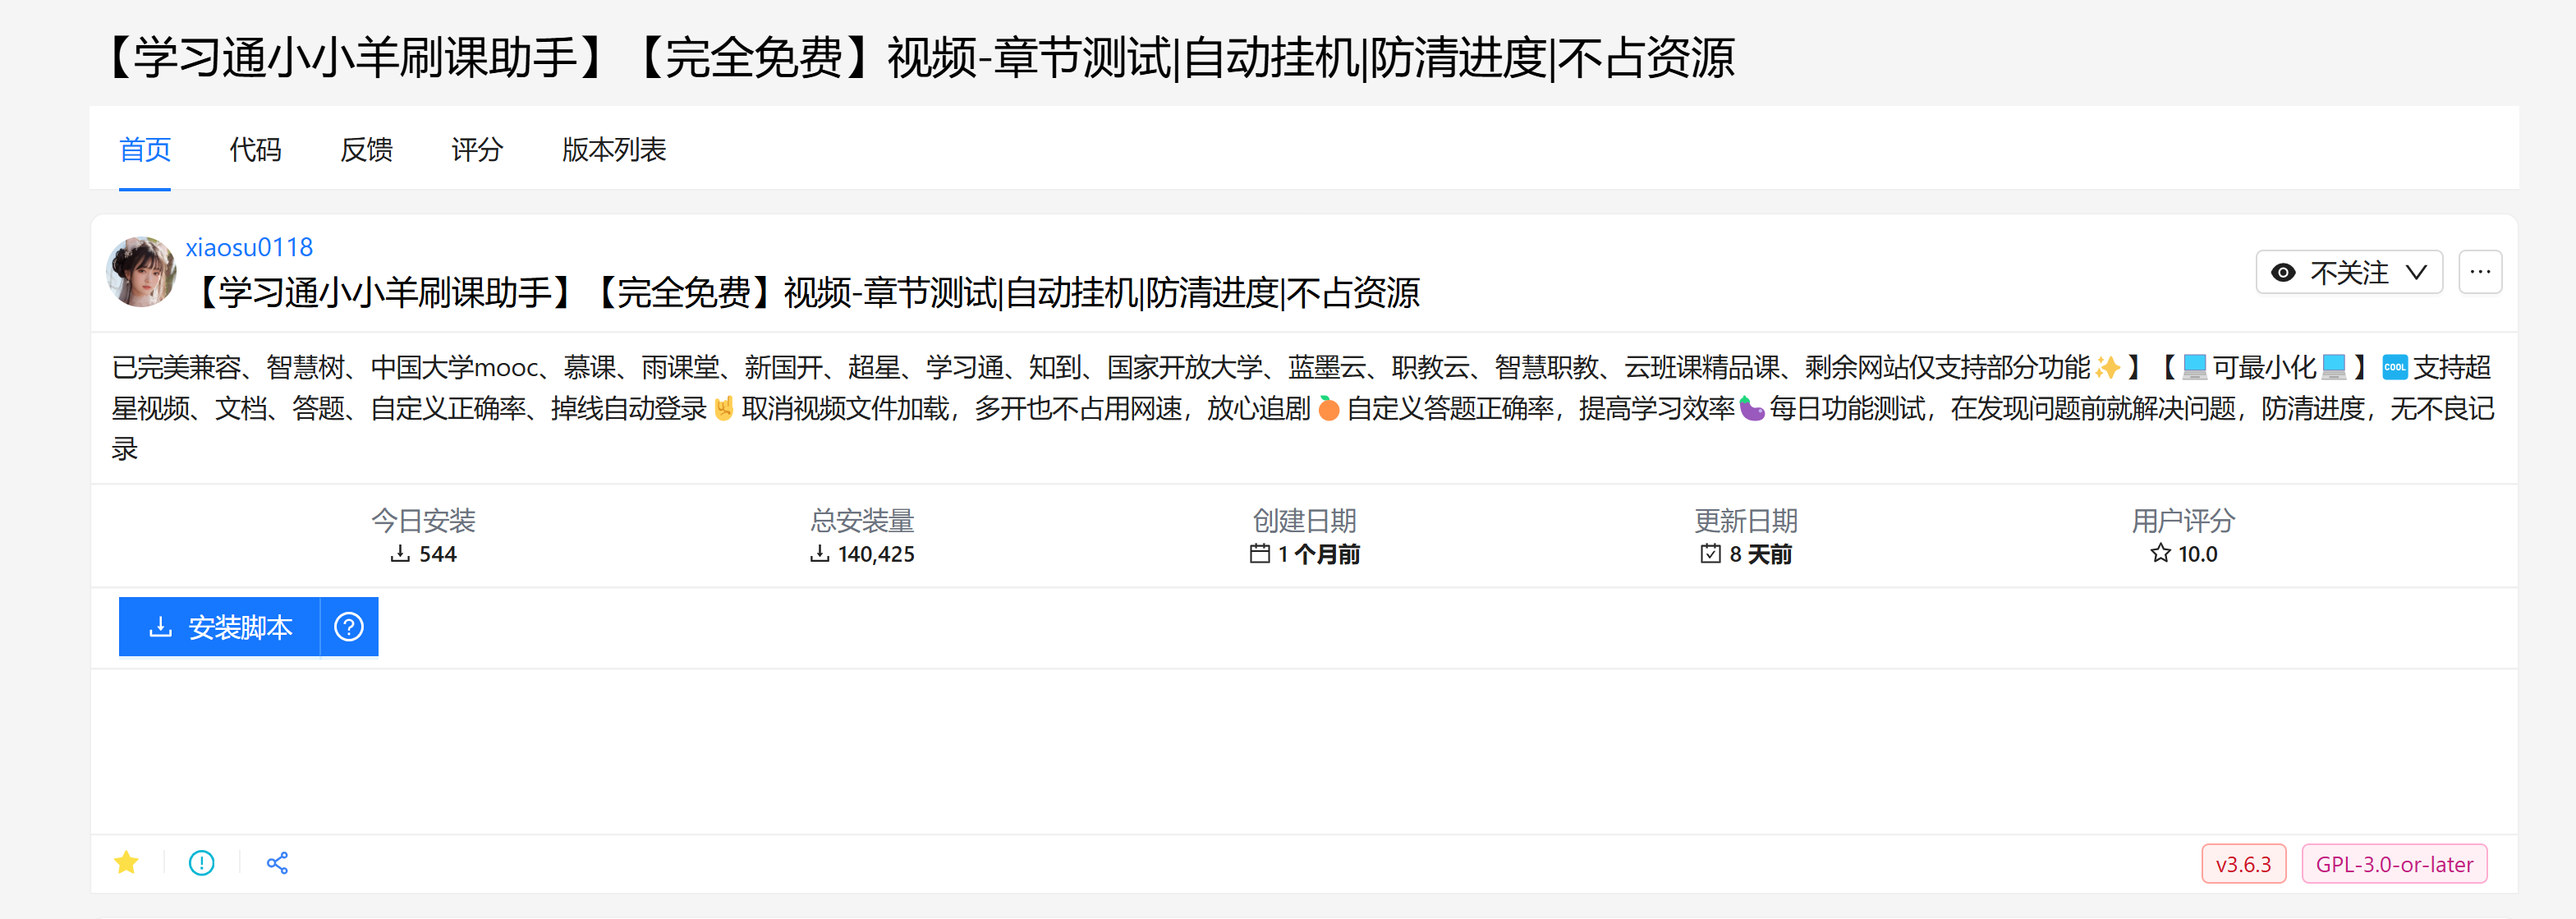The width and height of the screenshot is (2576, 919).
Task: Click the v3.6.3 version tag
Action: (x=2243, y=864)
